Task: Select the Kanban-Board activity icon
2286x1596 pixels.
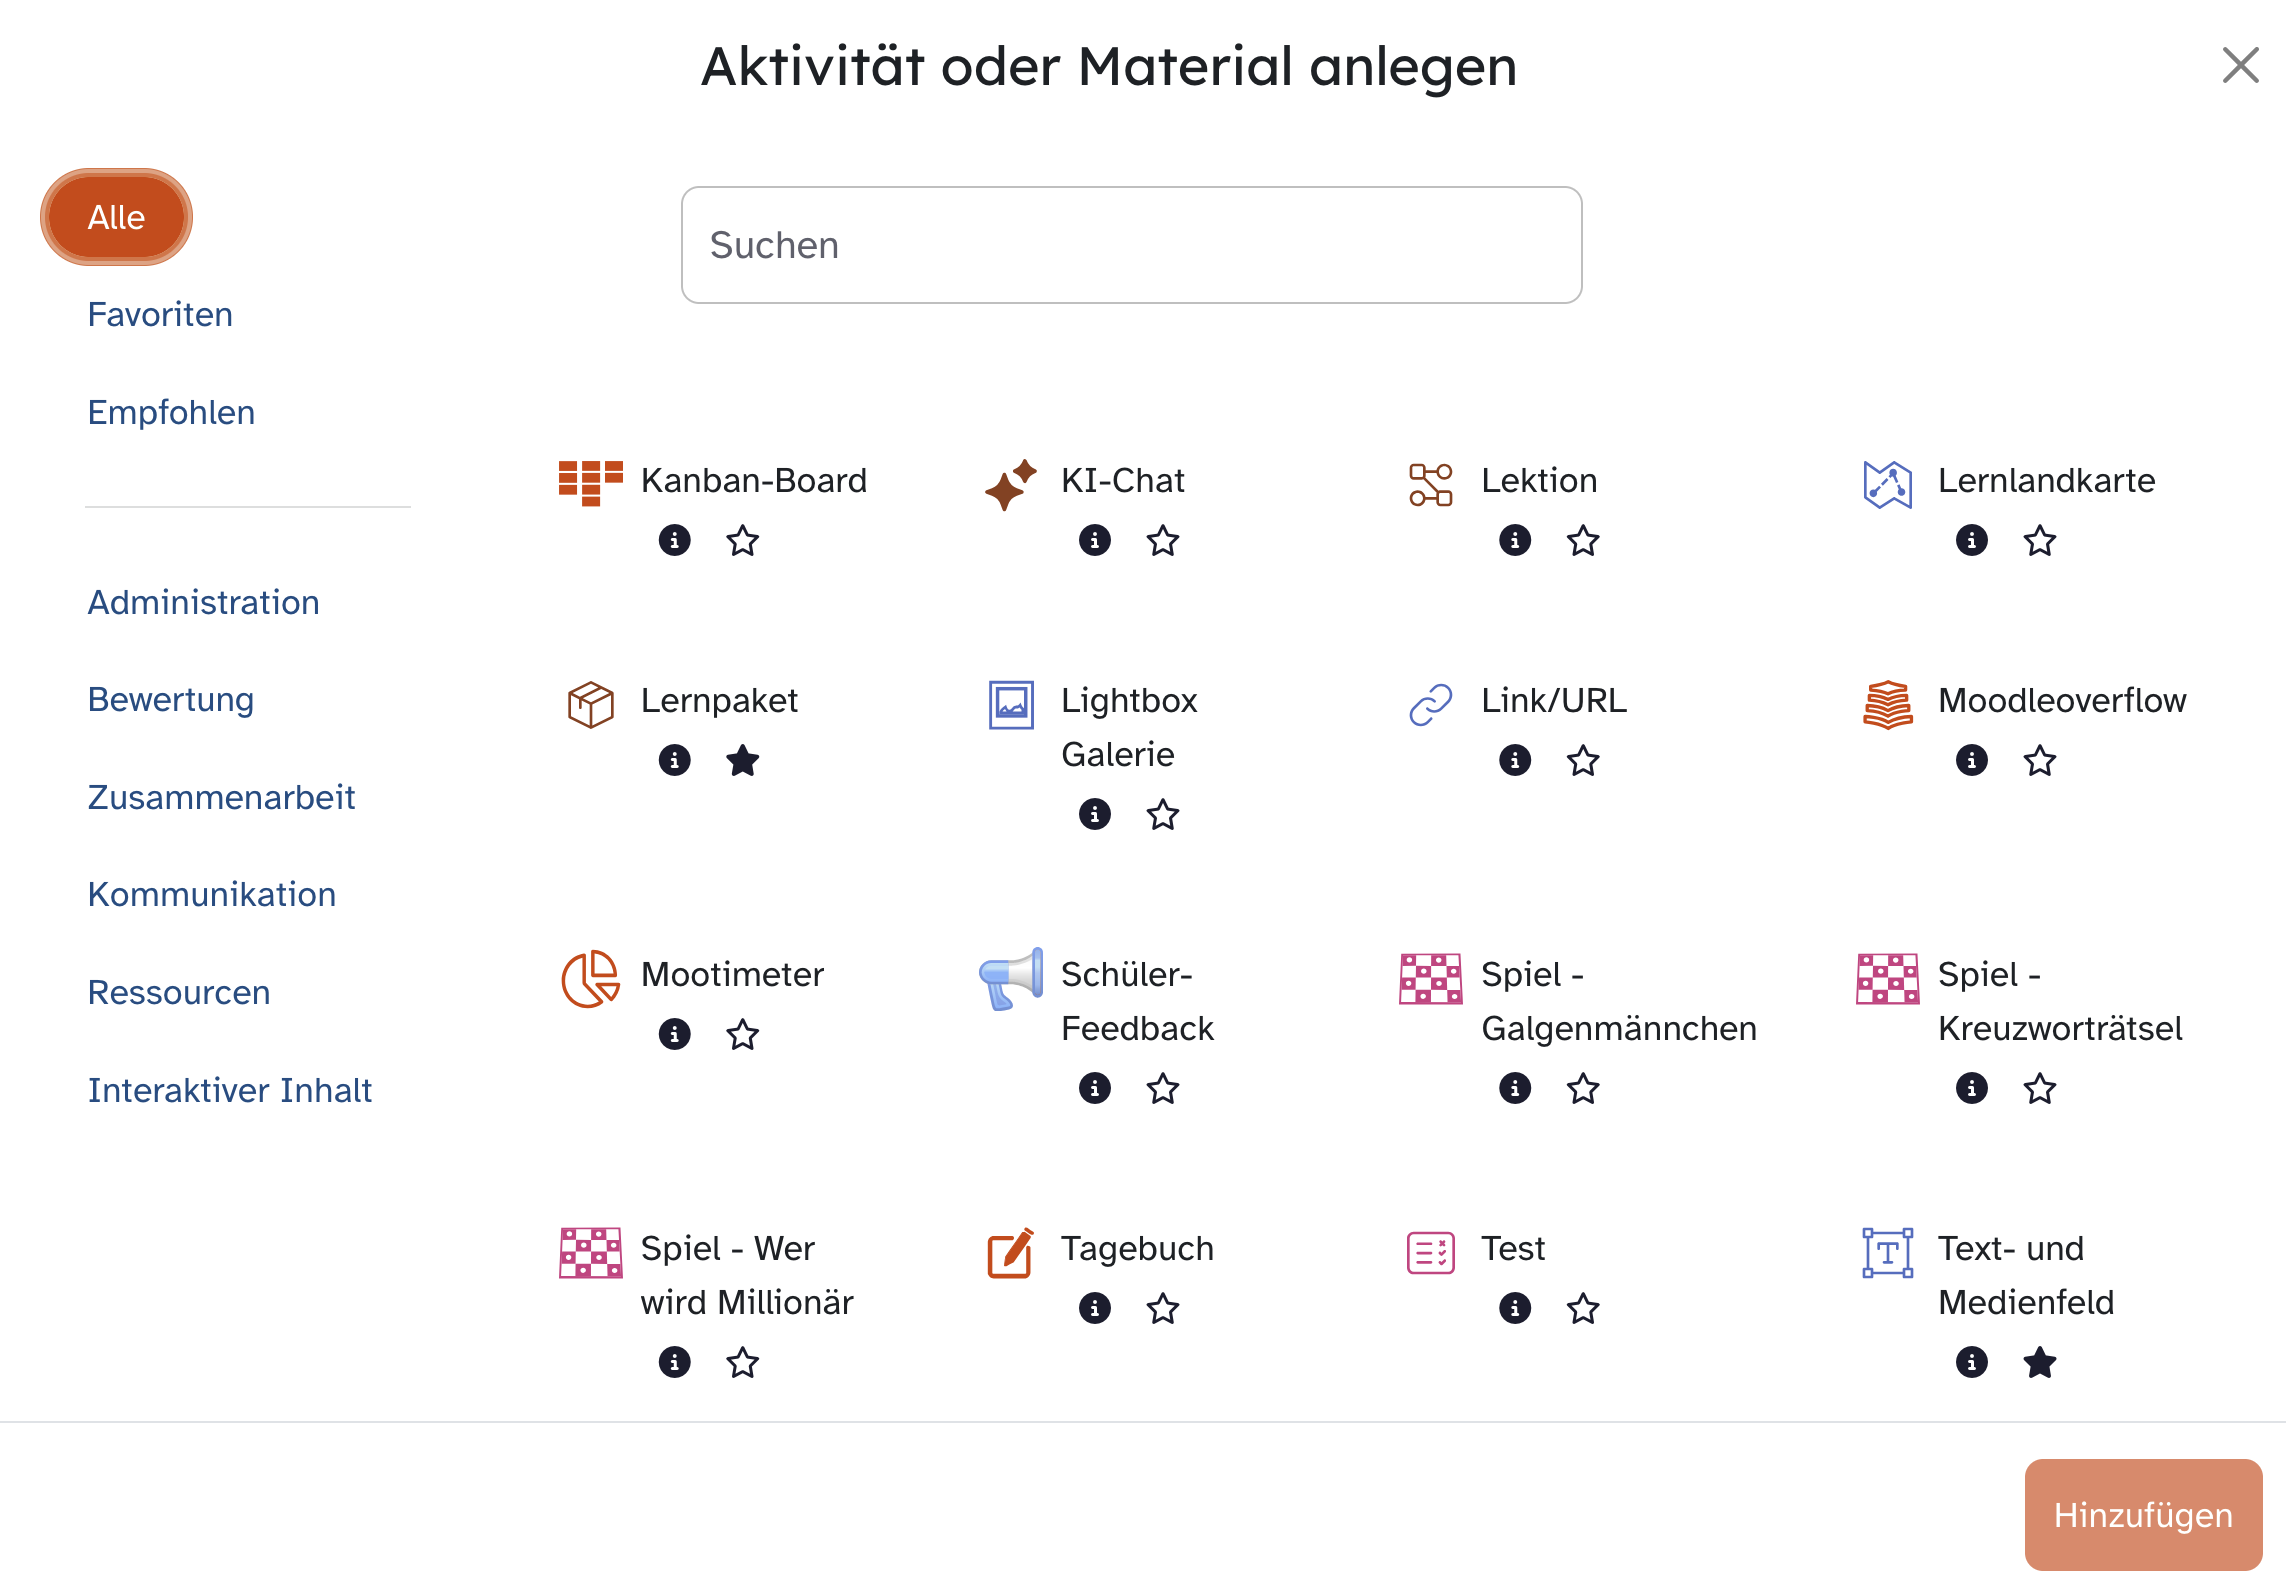Action: (590, 483)
